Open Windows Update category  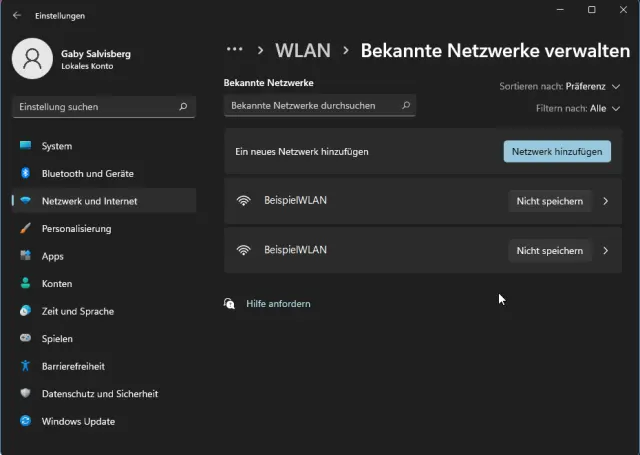point(104,421)
